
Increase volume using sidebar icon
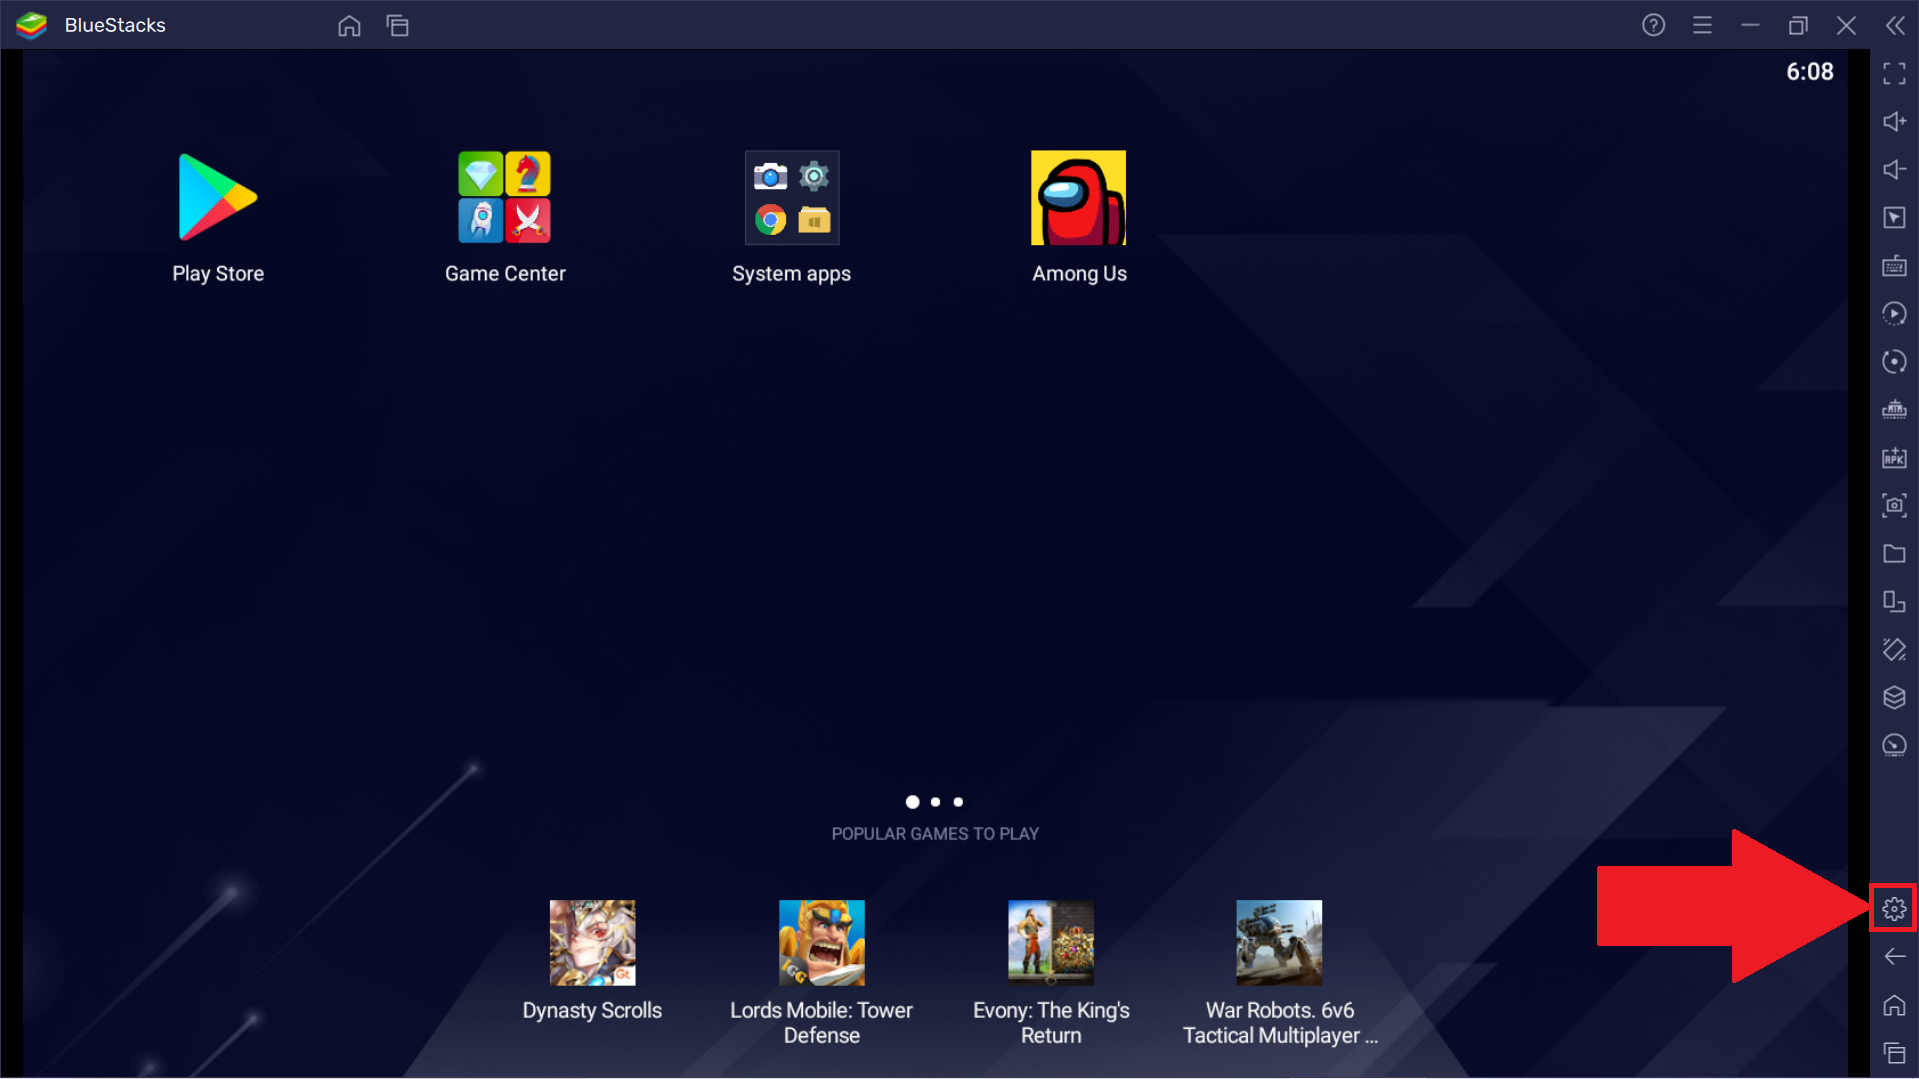point(1894,122)
